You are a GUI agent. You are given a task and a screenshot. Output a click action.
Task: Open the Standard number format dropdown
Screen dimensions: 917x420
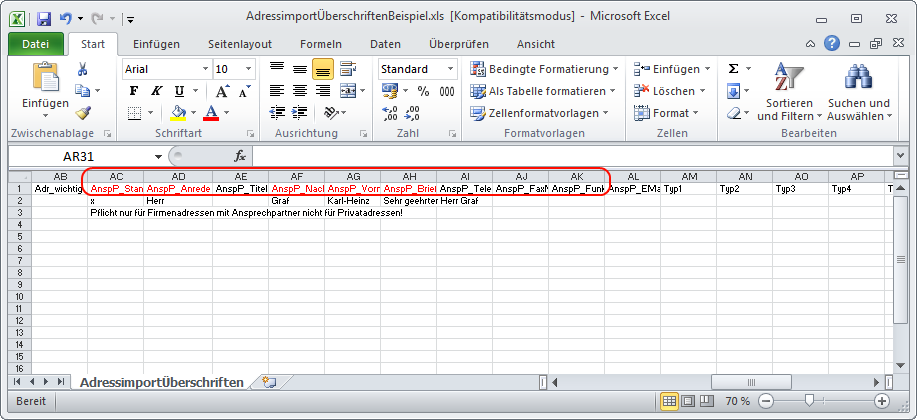coord(450,69)
